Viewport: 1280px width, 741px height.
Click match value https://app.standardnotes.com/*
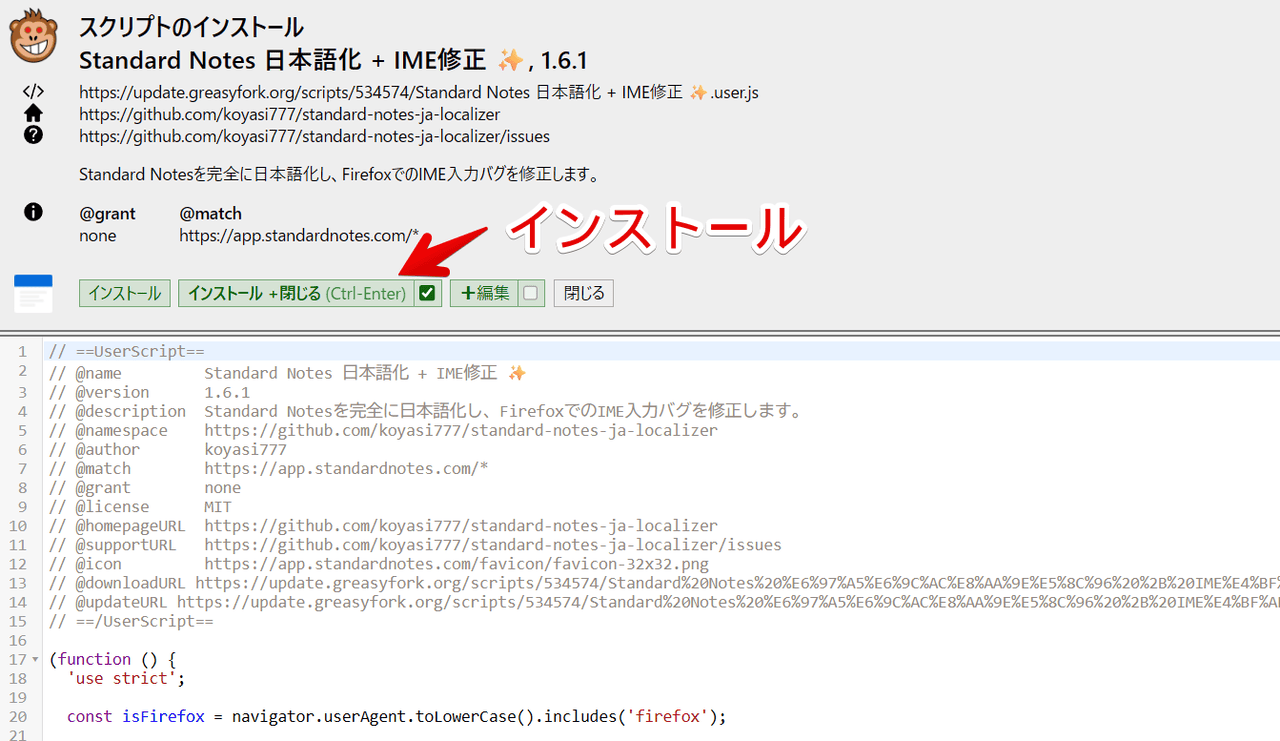299,236
